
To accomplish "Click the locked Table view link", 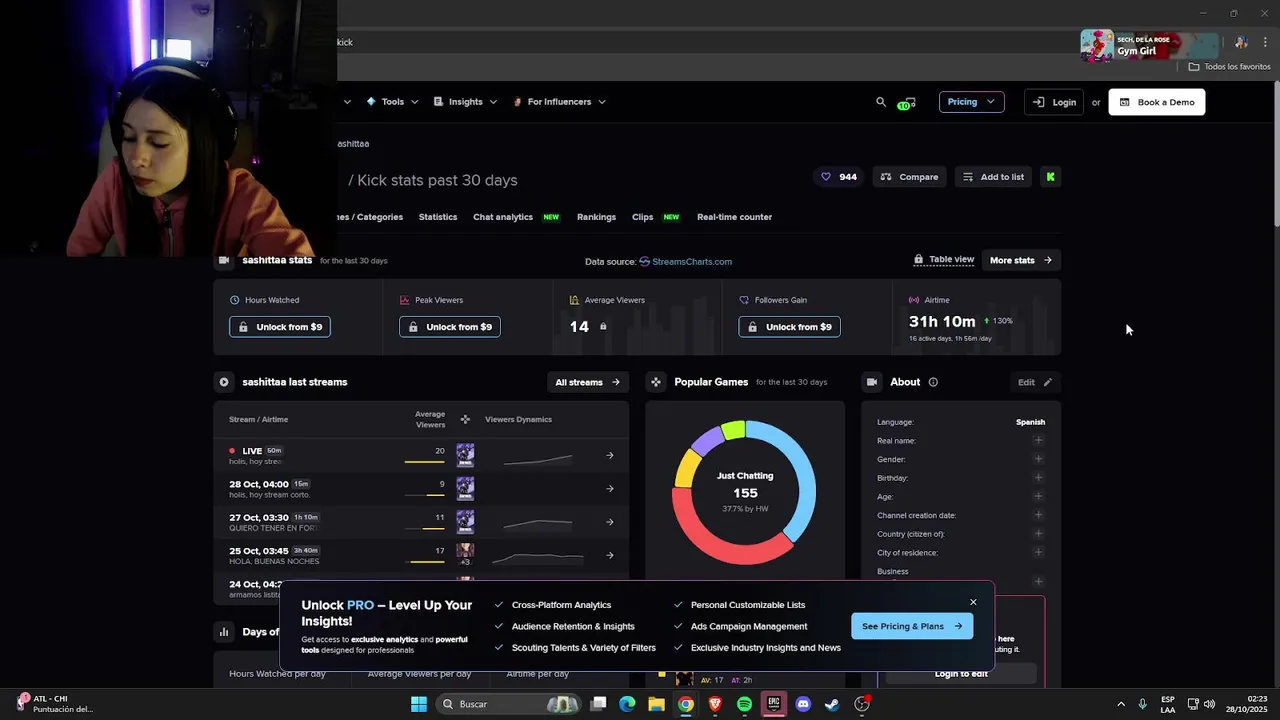I will (x=944, y=259).
